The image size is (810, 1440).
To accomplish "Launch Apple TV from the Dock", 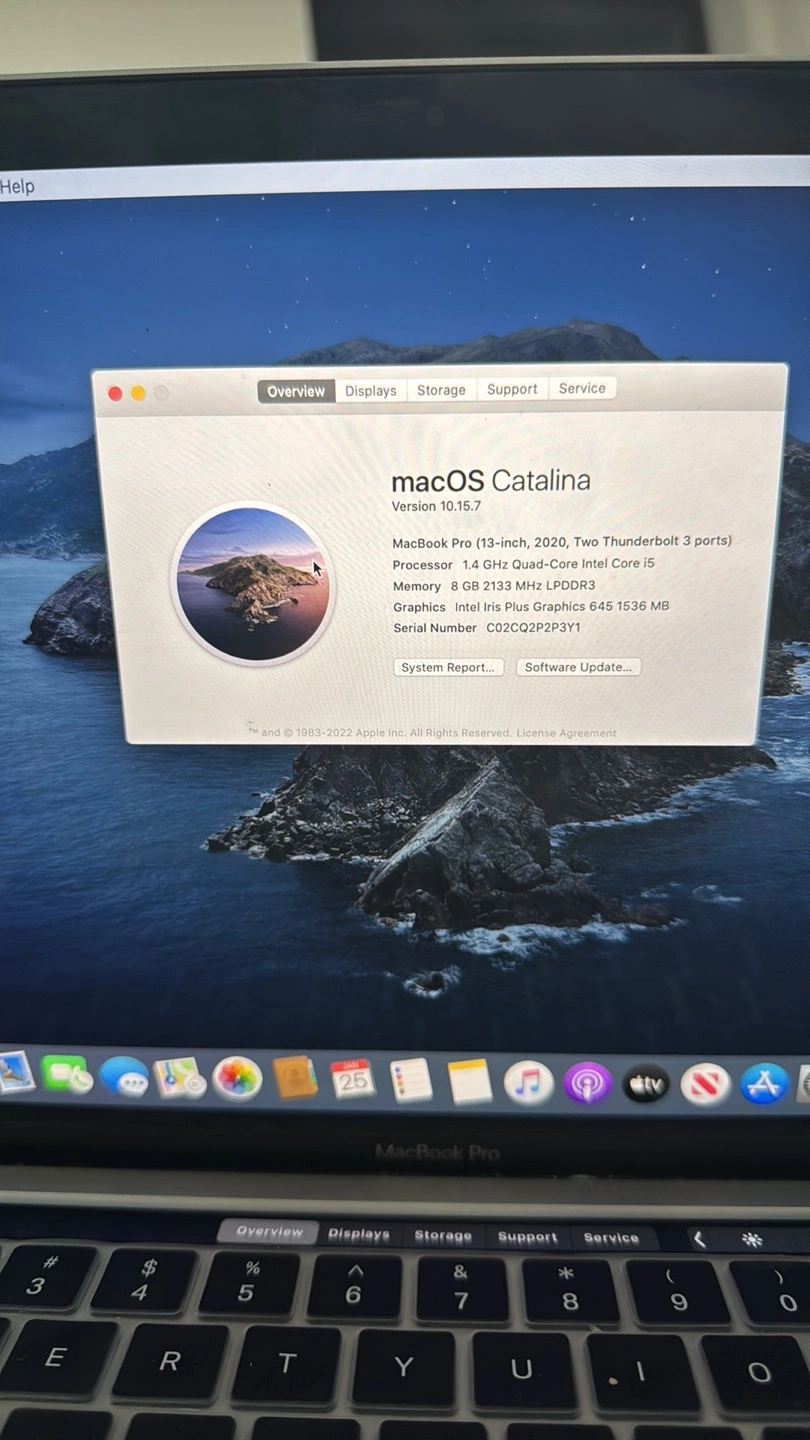I will point(646,1084).
